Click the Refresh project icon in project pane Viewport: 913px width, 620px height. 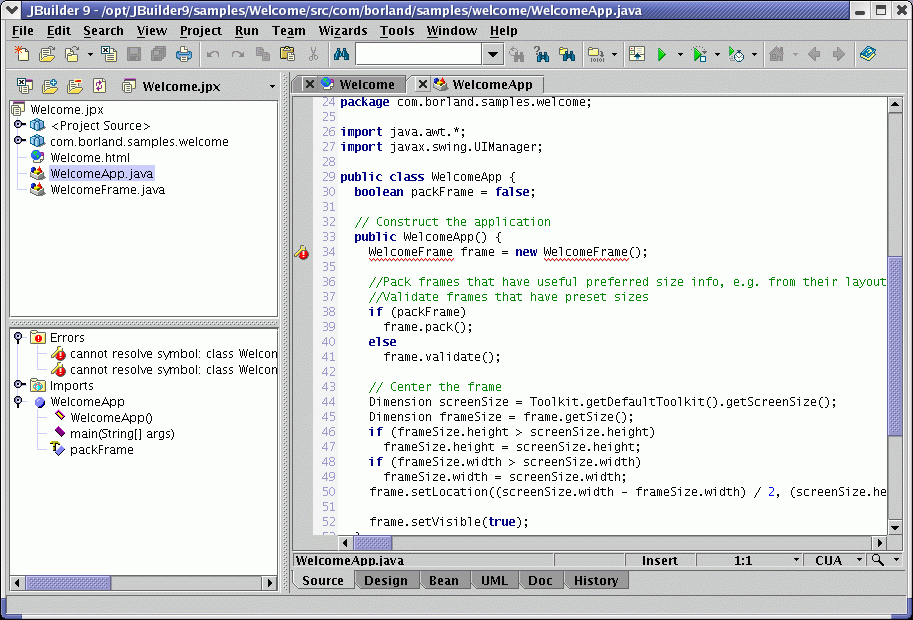coord(99,86)
